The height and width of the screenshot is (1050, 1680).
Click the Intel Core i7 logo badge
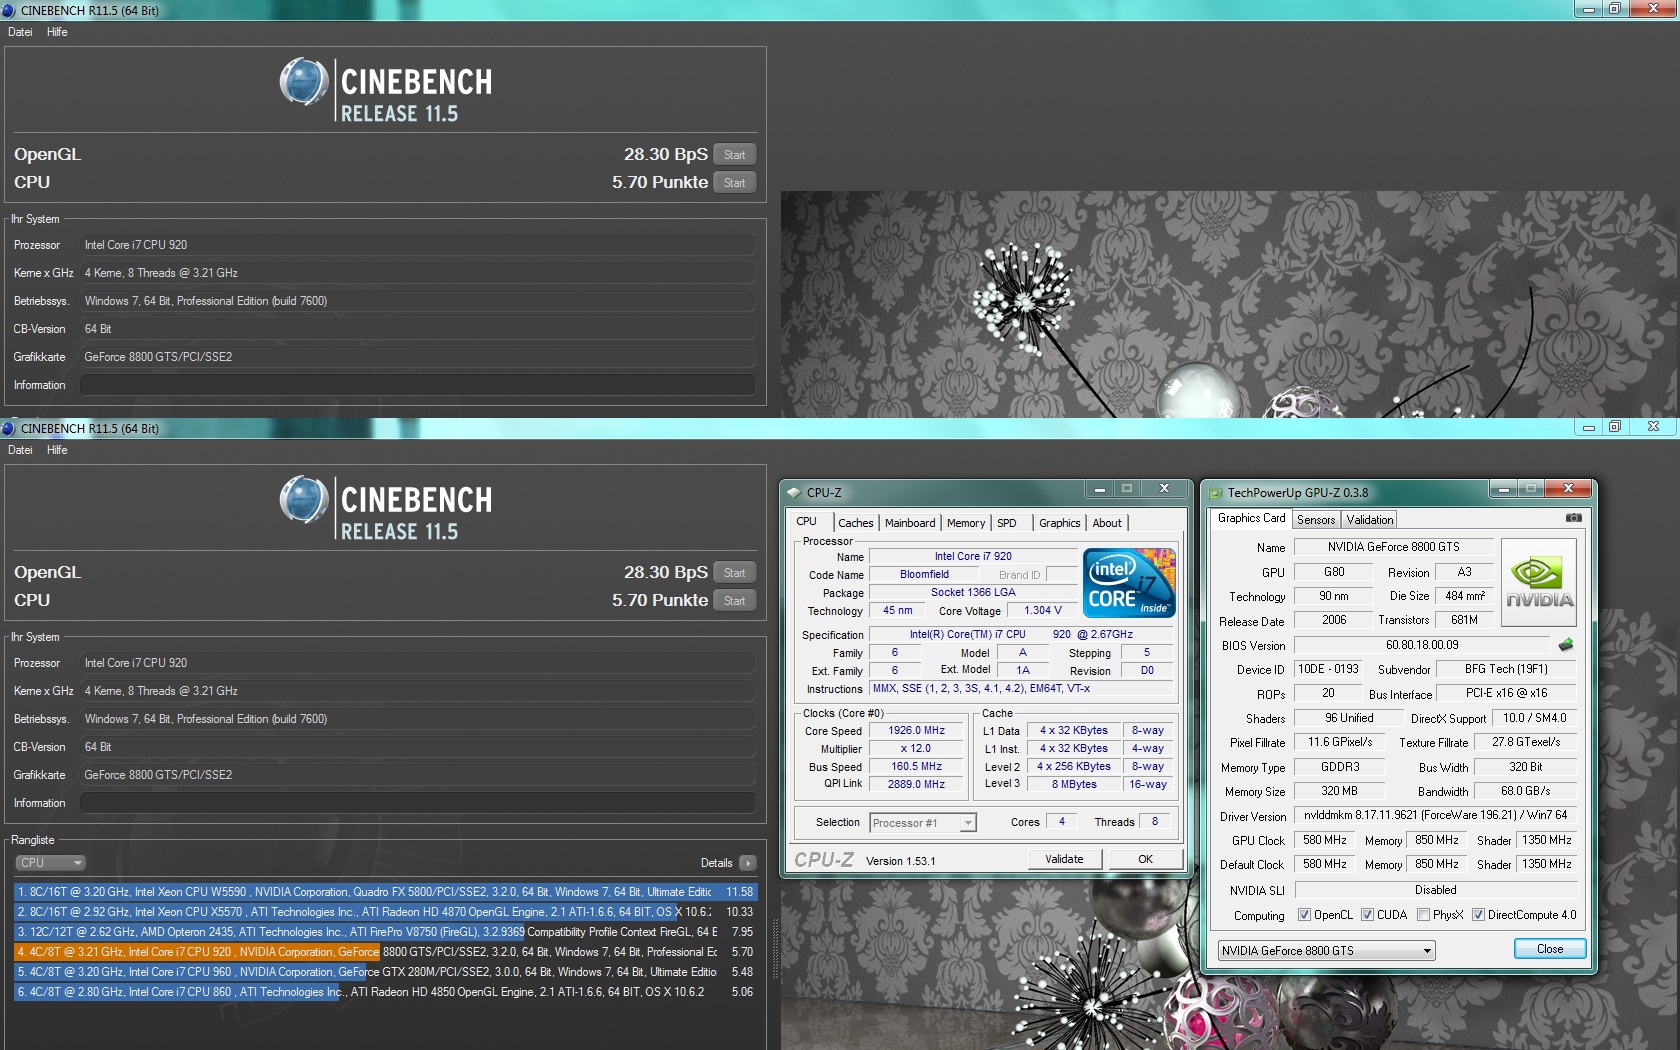[x=1129, y=583]
